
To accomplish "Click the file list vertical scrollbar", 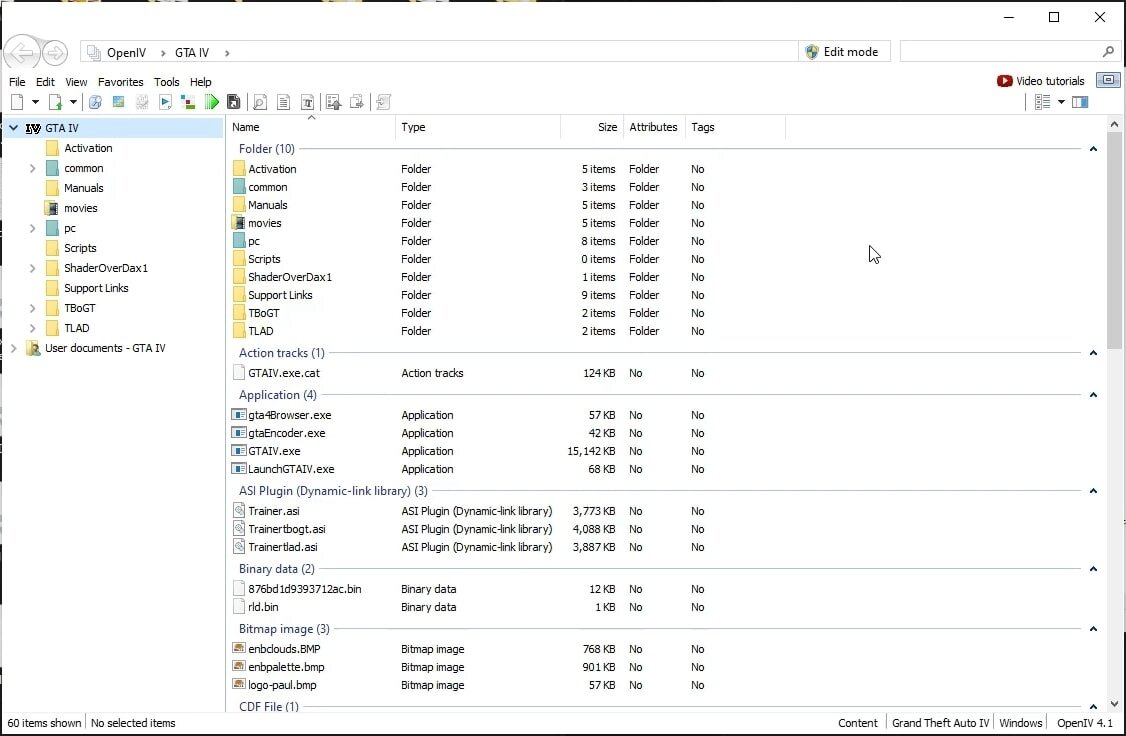I will [1114, 241].
